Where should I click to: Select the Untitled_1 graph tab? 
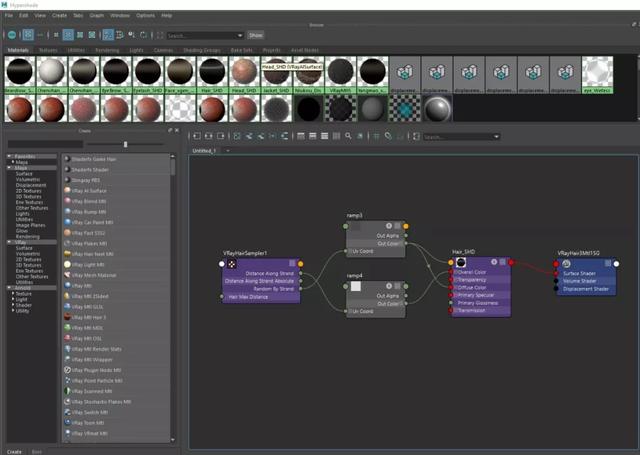(x=204, y=151)
